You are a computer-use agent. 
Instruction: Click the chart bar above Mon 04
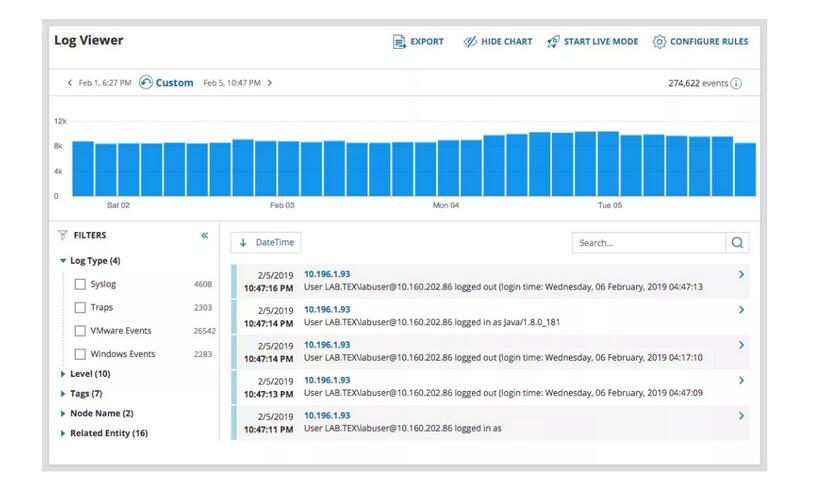coord(447,168)
